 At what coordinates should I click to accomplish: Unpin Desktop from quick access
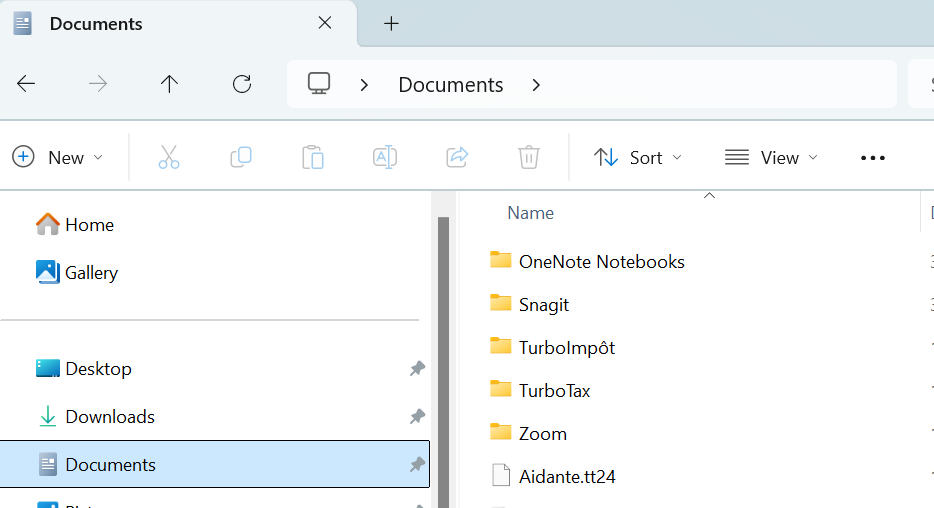tap(417, 369)
